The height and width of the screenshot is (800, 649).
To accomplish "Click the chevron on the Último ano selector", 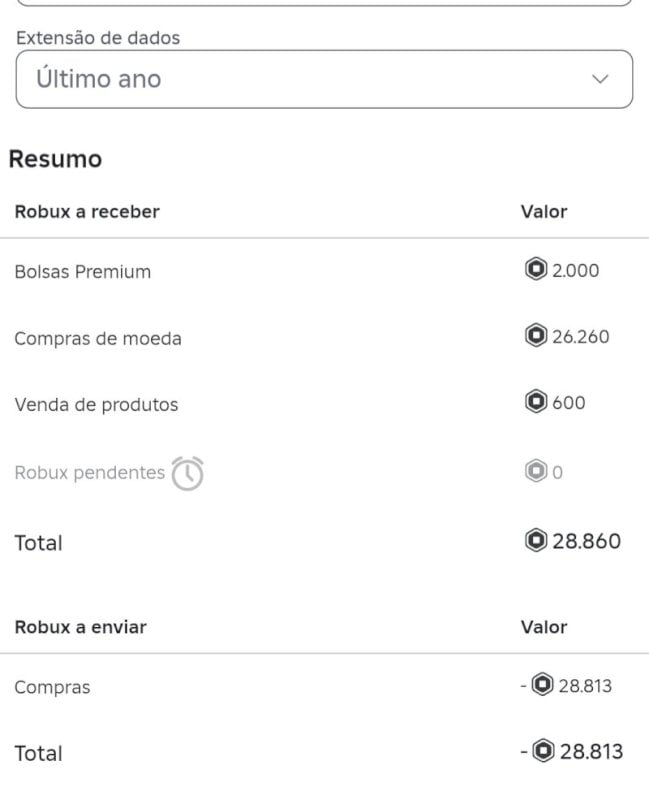I will [x=599, y=78].
